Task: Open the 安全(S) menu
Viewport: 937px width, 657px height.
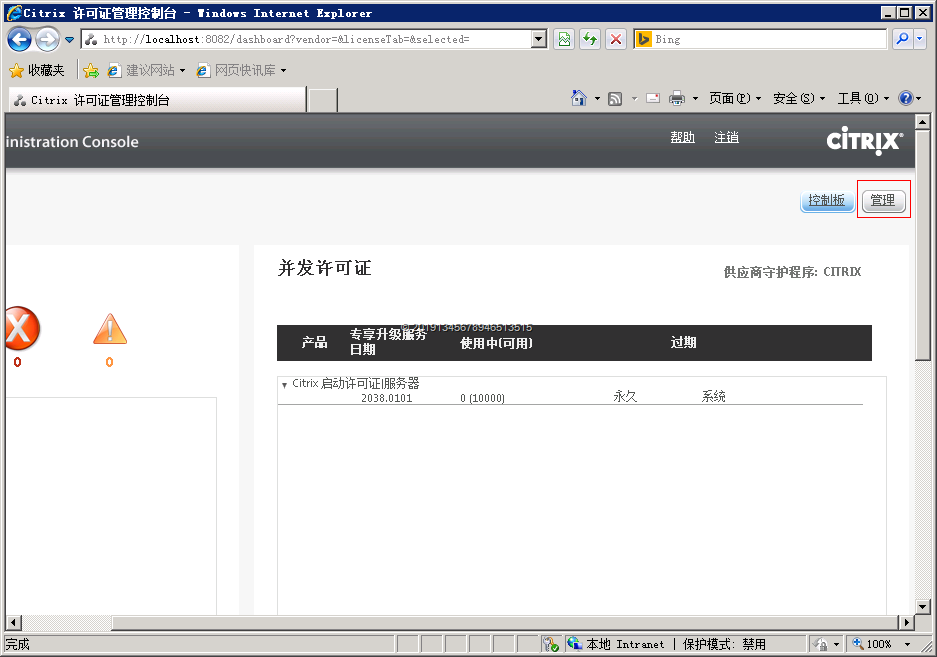Action: [798, 98]
